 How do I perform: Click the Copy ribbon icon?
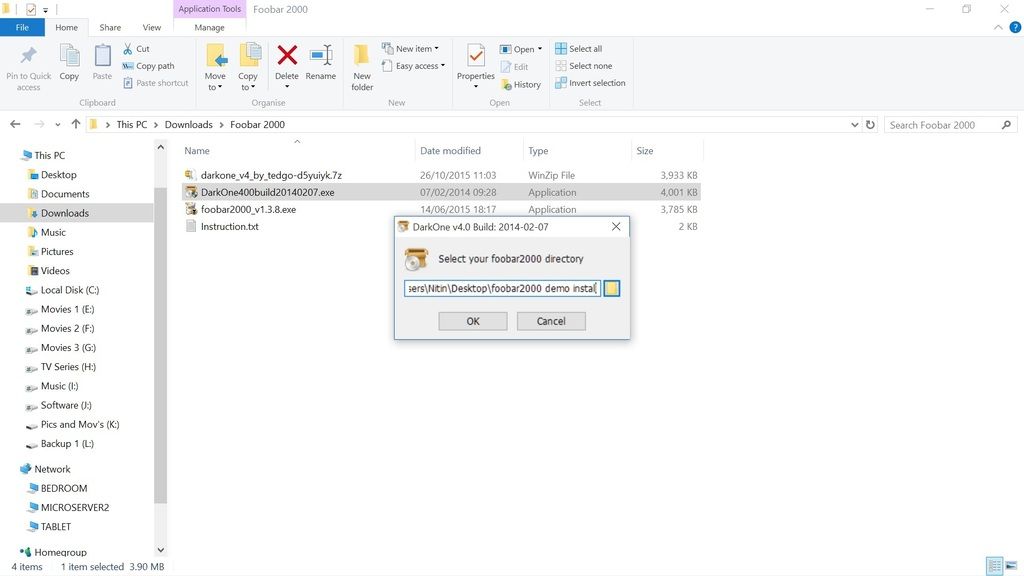click(x=69, y=56)
